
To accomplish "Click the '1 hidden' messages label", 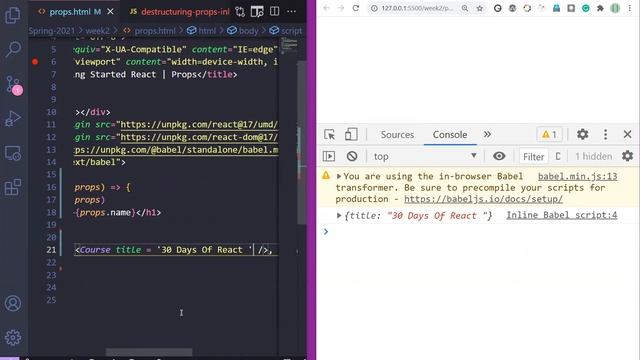I will (593, 156).
